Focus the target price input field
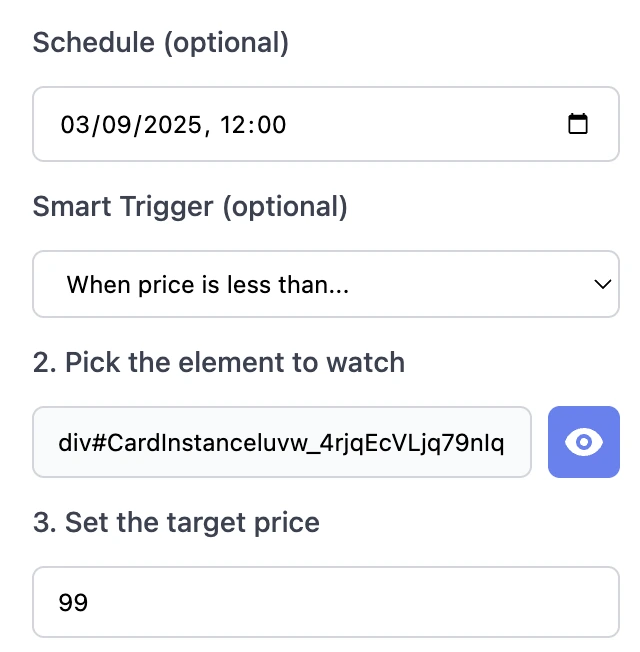The width and height of the screenshot is (640, 652). [325, 602]
